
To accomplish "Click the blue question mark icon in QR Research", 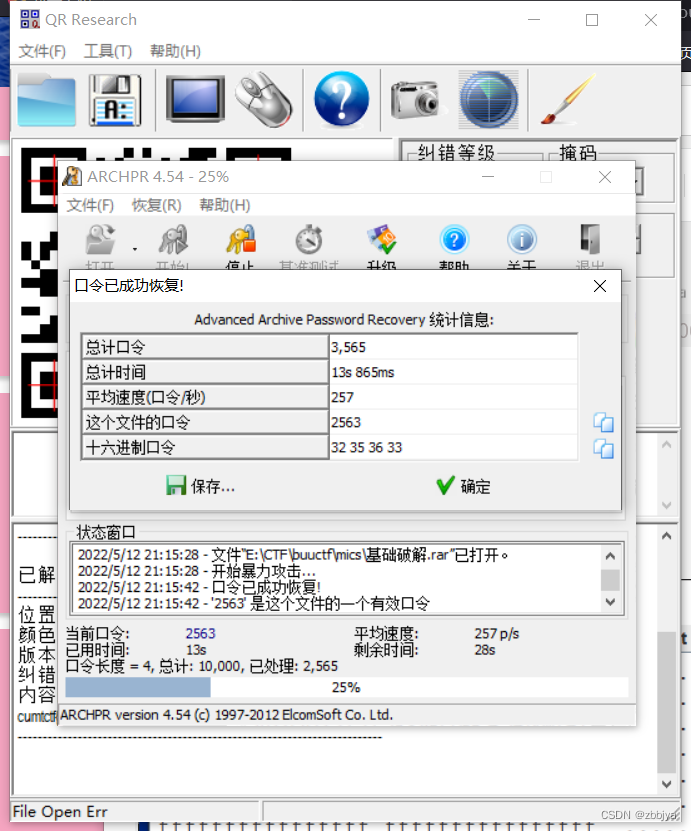I will tap(342, 99).
